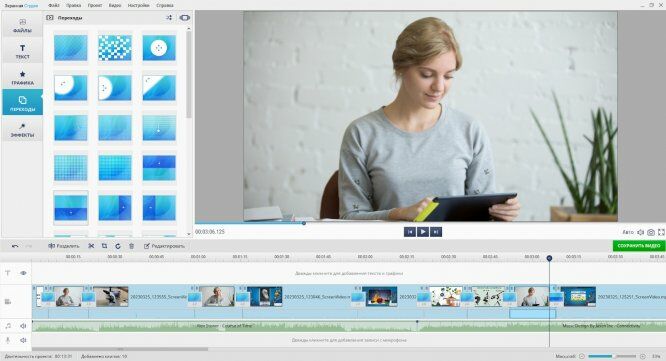This screenshot has width=666, height=361.
Task: Open the Настройки menu
Action: 139,6
